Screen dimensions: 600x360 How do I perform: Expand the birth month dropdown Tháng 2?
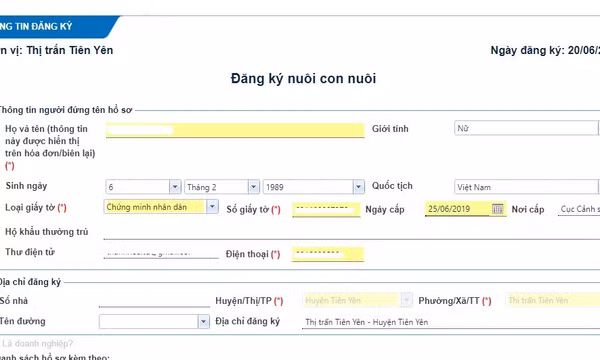pos(253,187)
